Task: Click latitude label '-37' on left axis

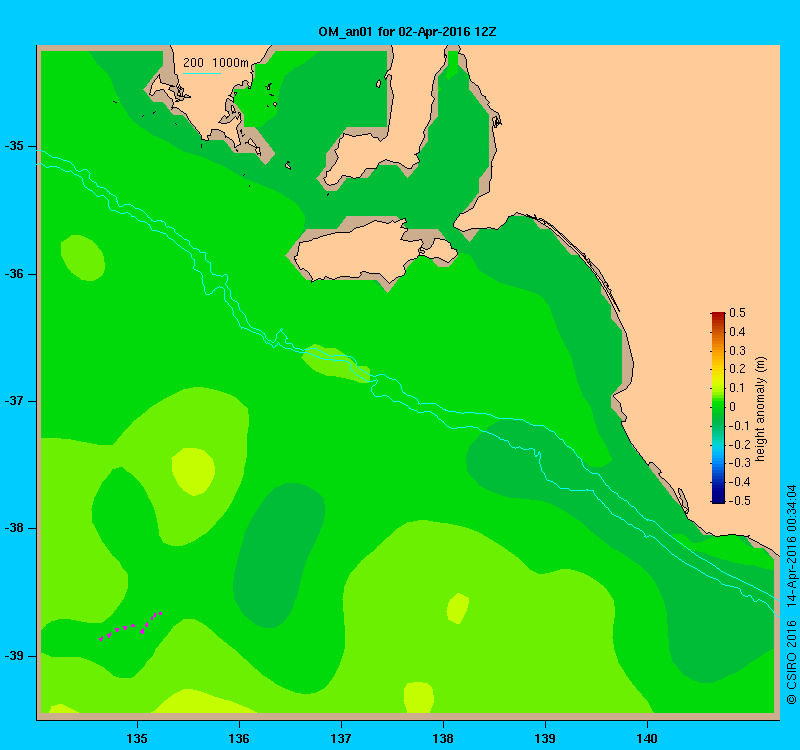Action: pyautogui.click(x=14, y=401)
